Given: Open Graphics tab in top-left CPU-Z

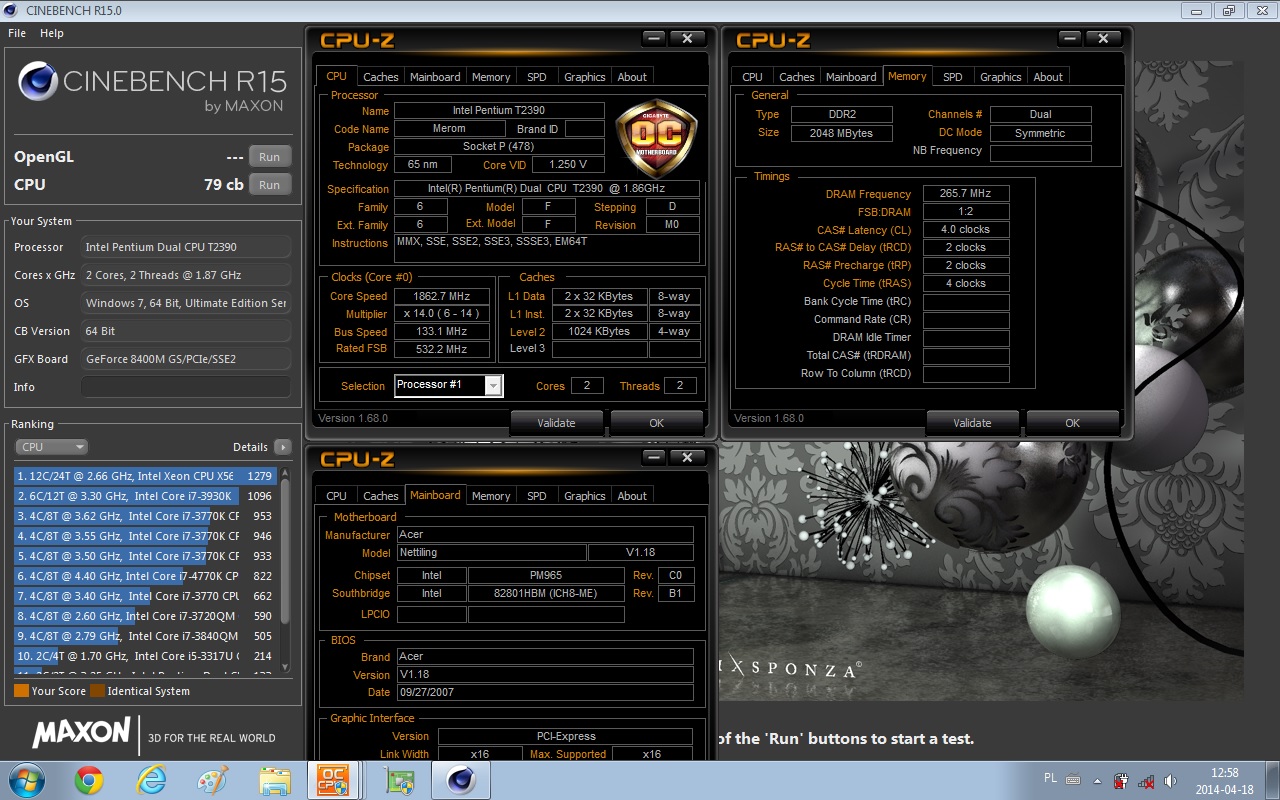Looking at the screenshot, I should 585,77.
